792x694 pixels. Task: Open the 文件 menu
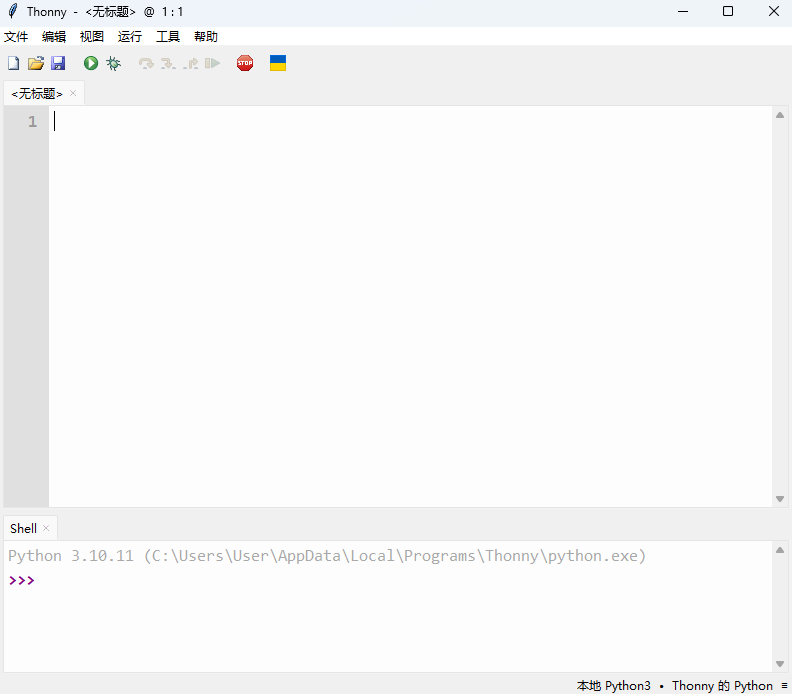tap(16, 36)
